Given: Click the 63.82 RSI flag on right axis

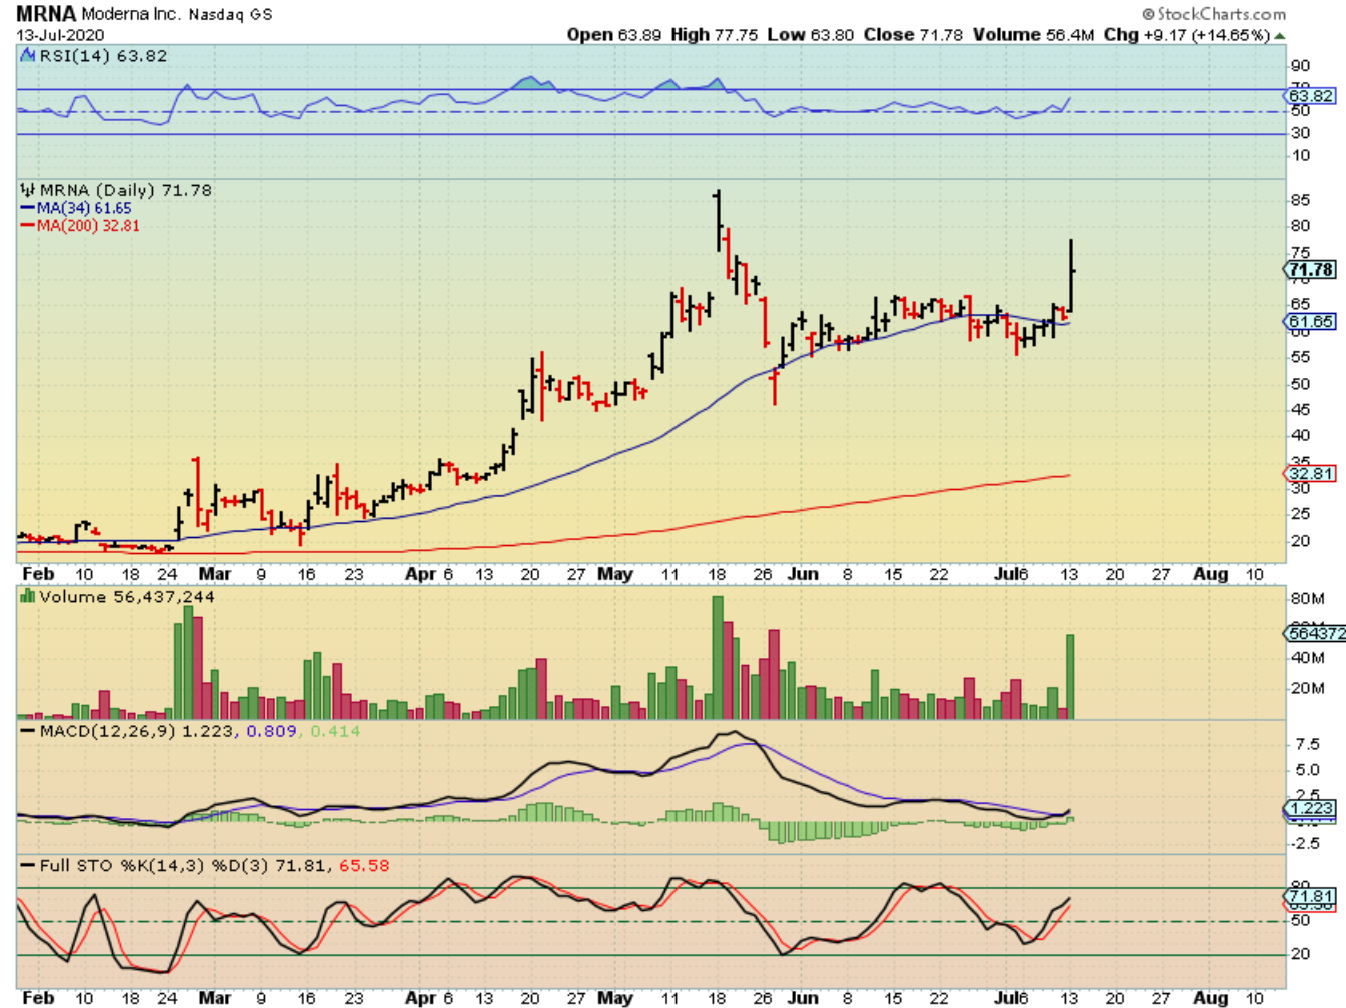Looking at the screenshot, I should tap(1311, 96).
